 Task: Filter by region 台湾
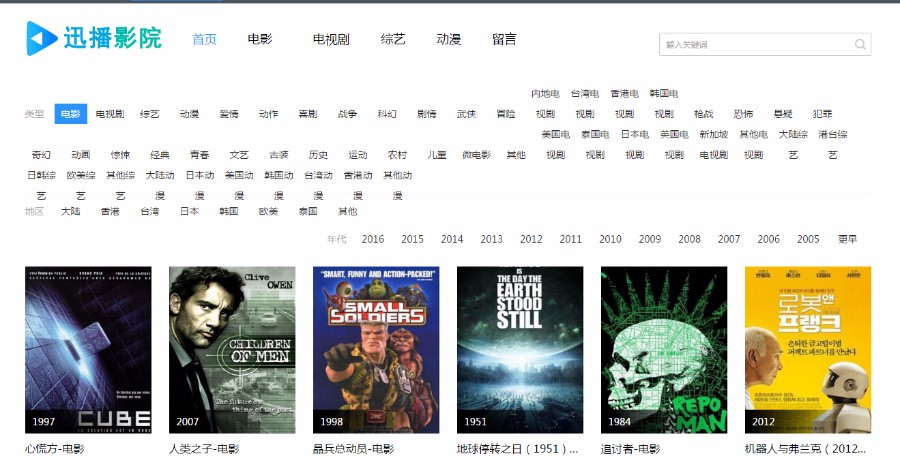tap(150, 211)
